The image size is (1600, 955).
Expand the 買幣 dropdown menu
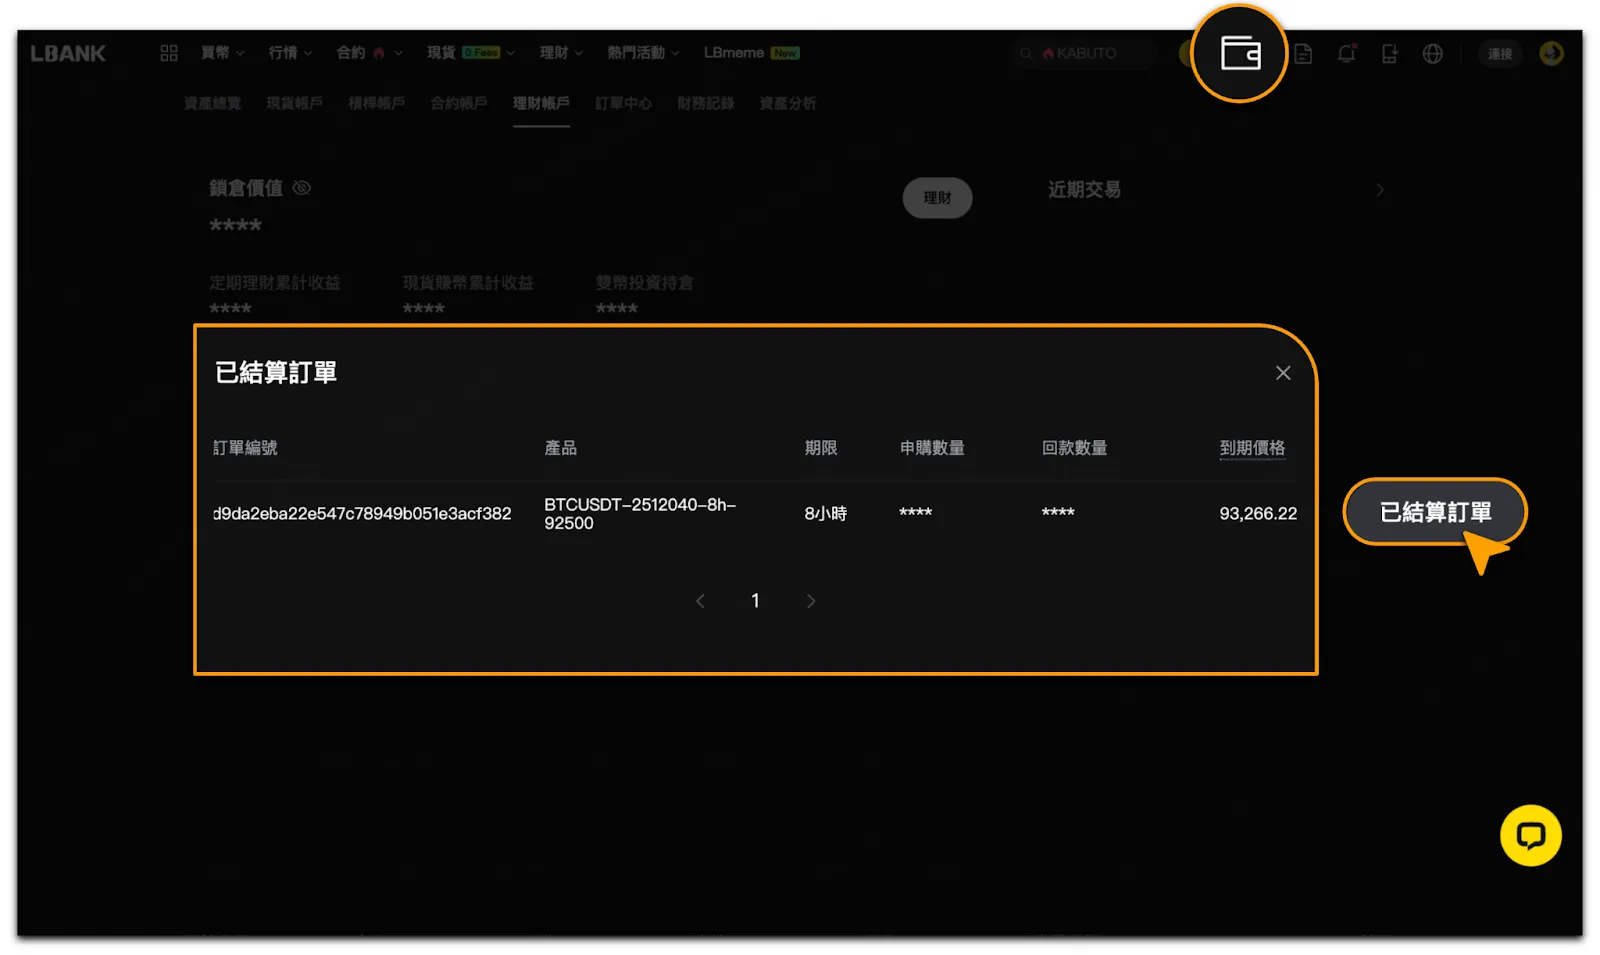[x=222, y=53]
